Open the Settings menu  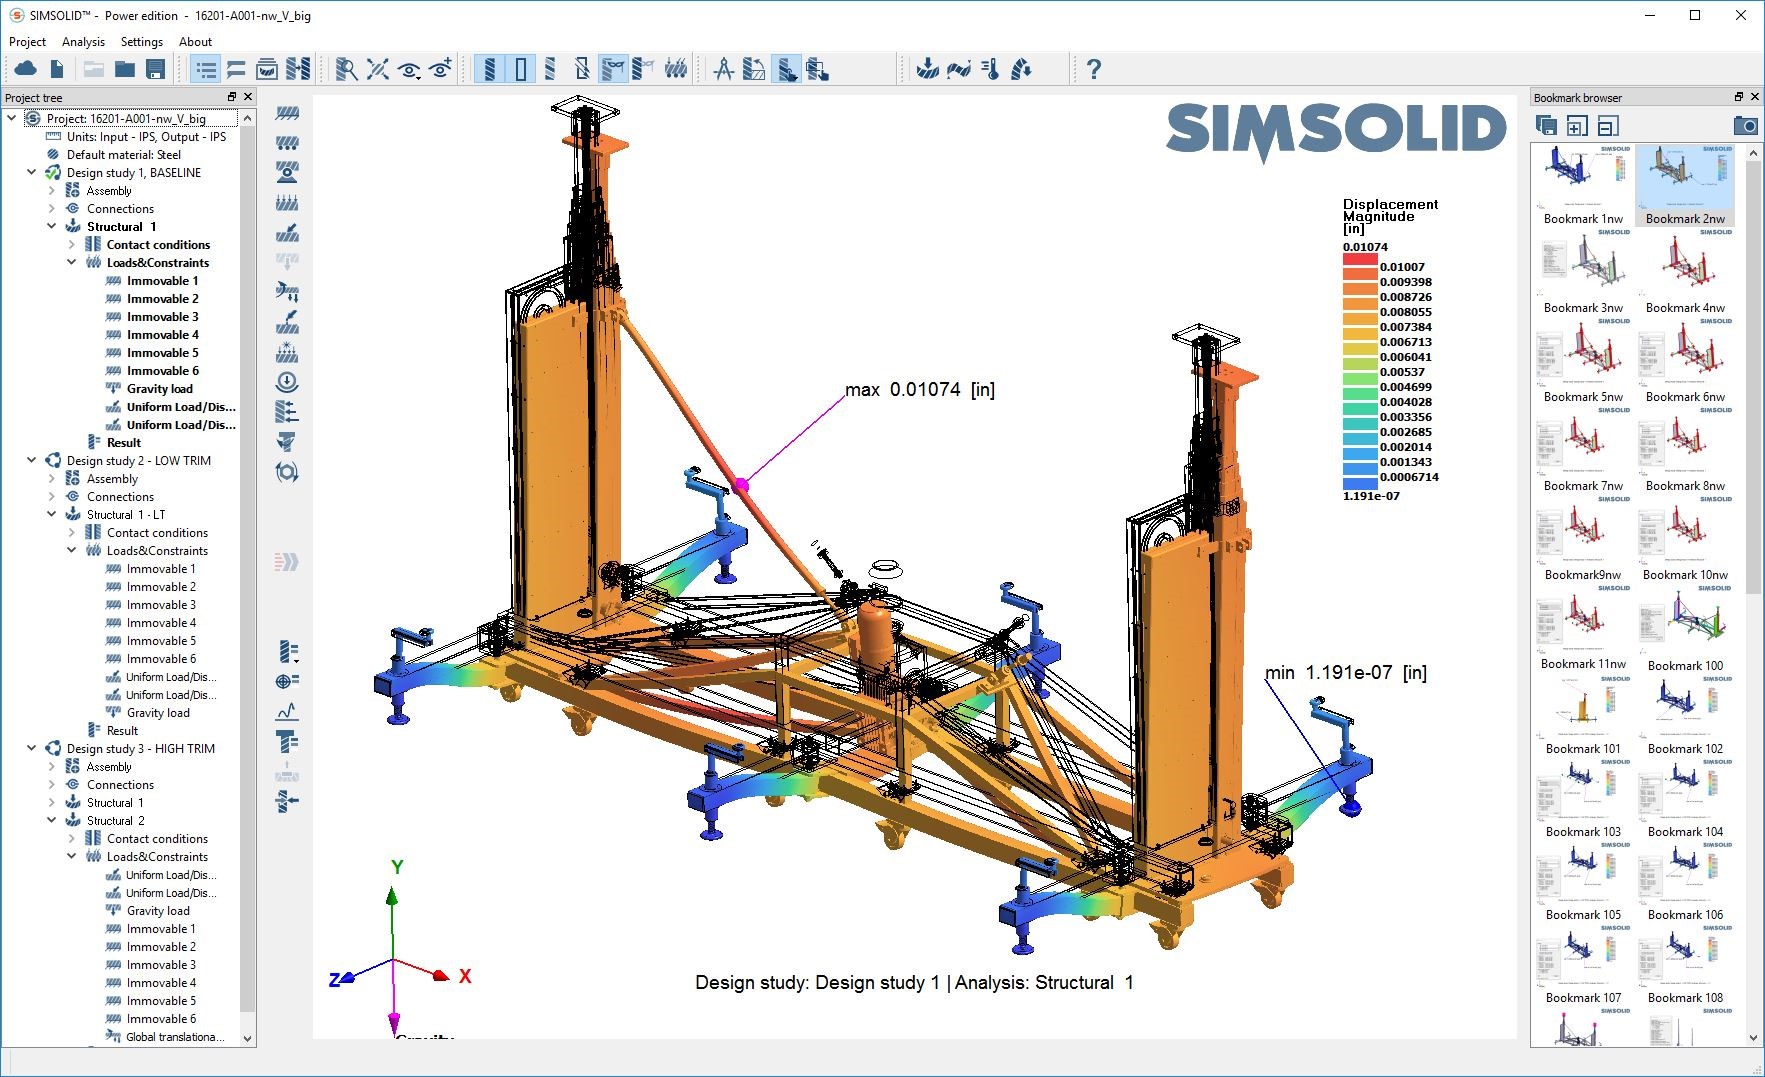(141, 41)
